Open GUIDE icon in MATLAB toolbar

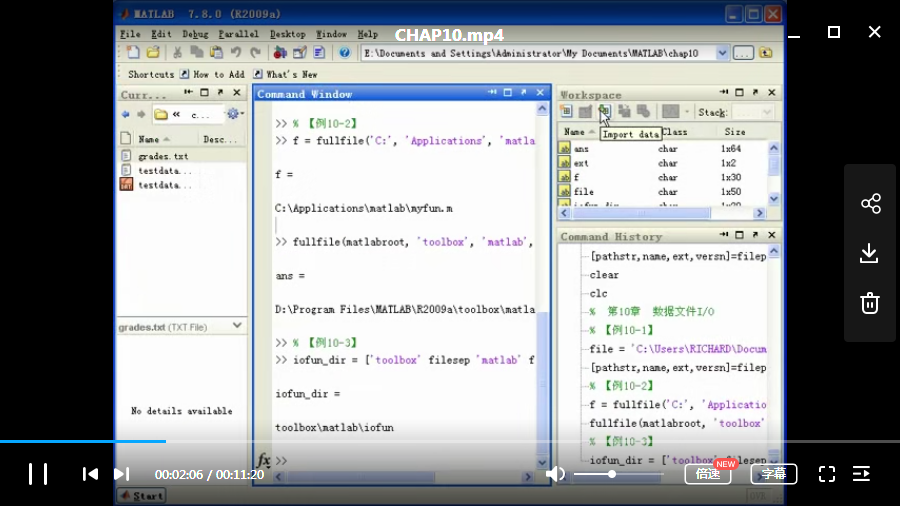click(x=300, y=53)
